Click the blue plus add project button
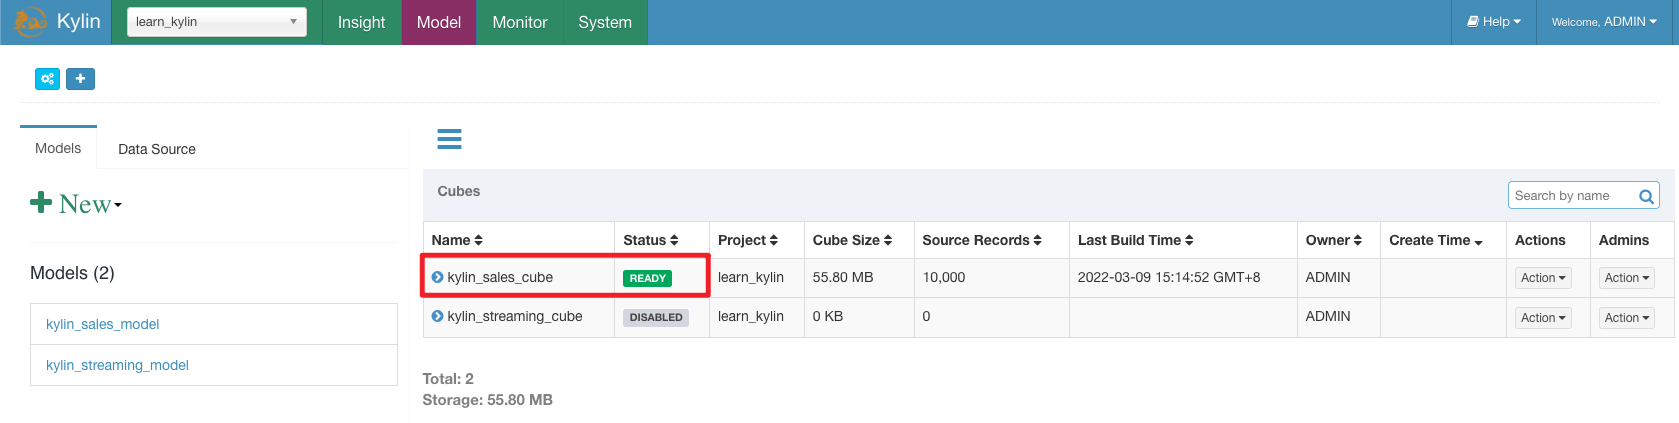1679x423 pixels. pyautogui.click(x=80, y=79)
